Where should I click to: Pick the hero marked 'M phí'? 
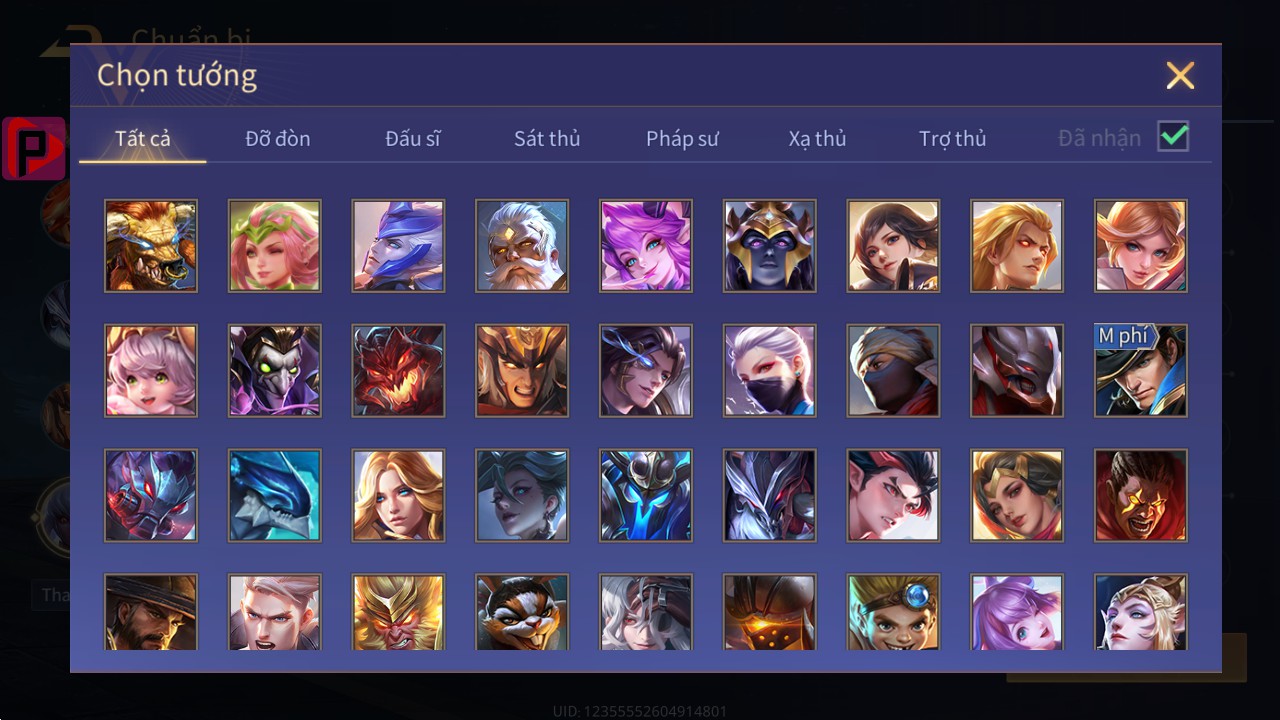pyautogui.click(x=1141, y=371)
